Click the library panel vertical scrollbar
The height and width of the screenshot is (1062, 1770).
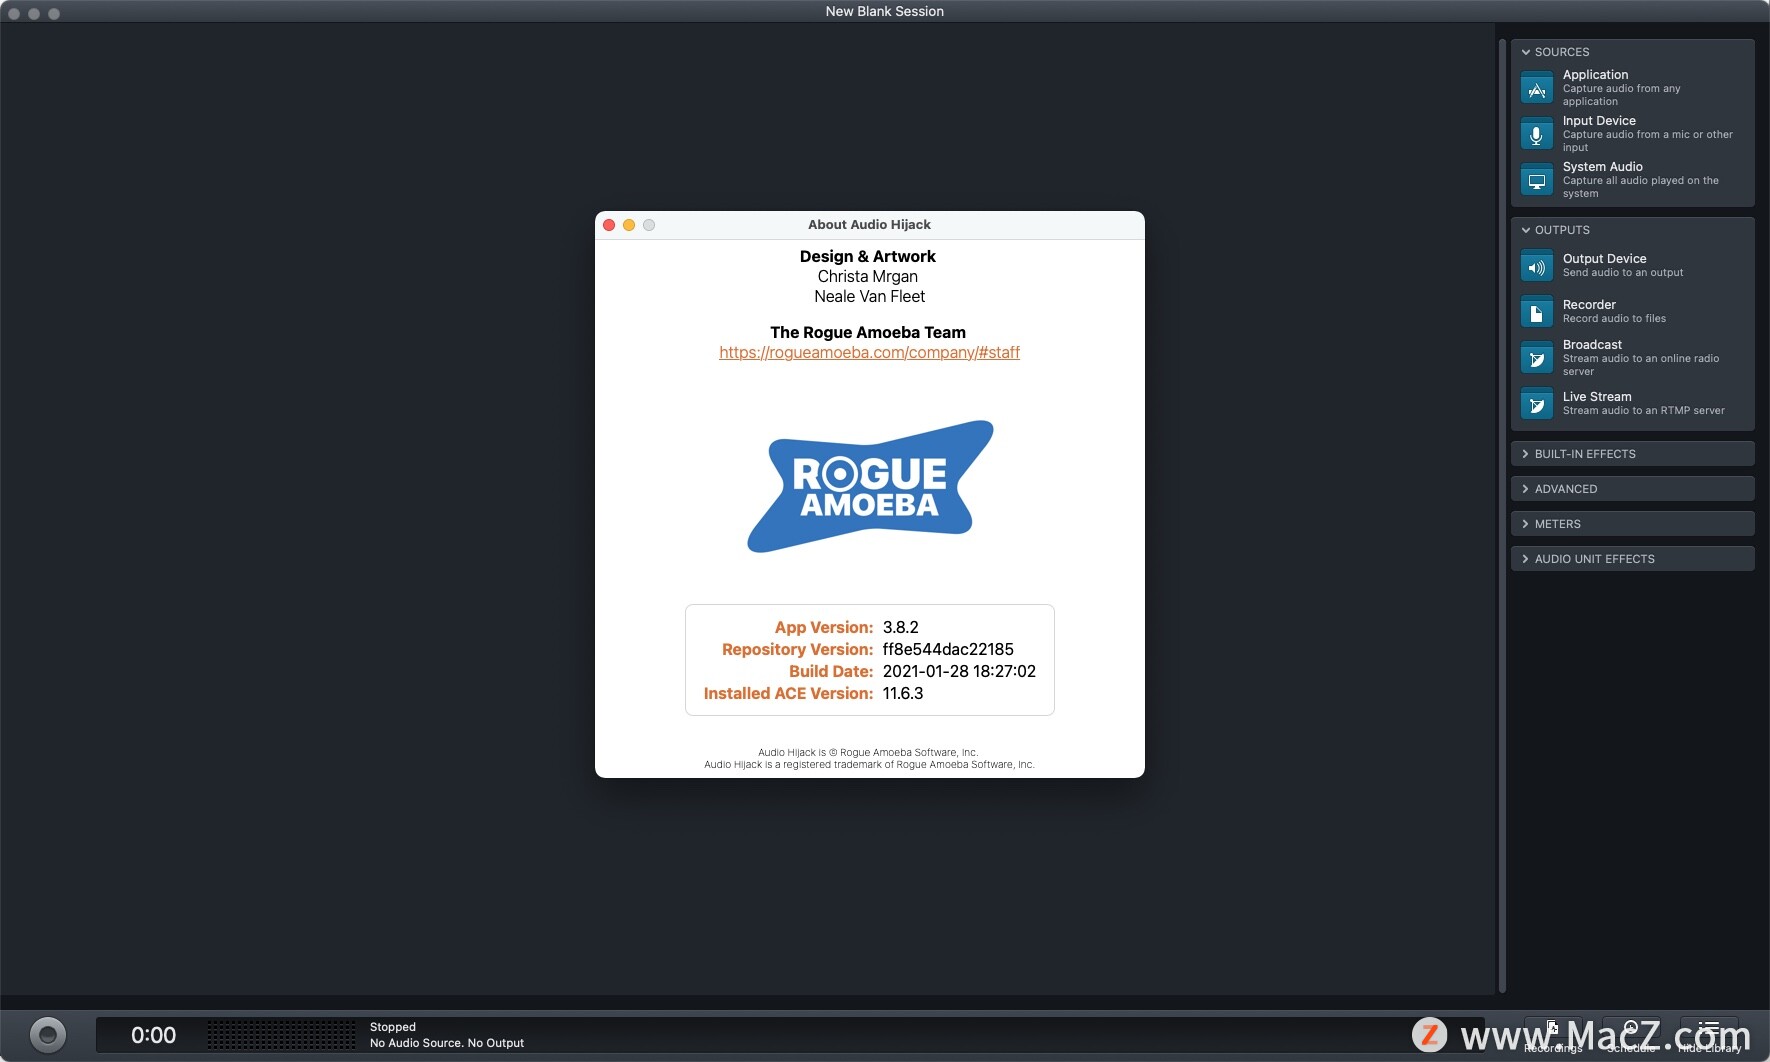click(1502, 515)
